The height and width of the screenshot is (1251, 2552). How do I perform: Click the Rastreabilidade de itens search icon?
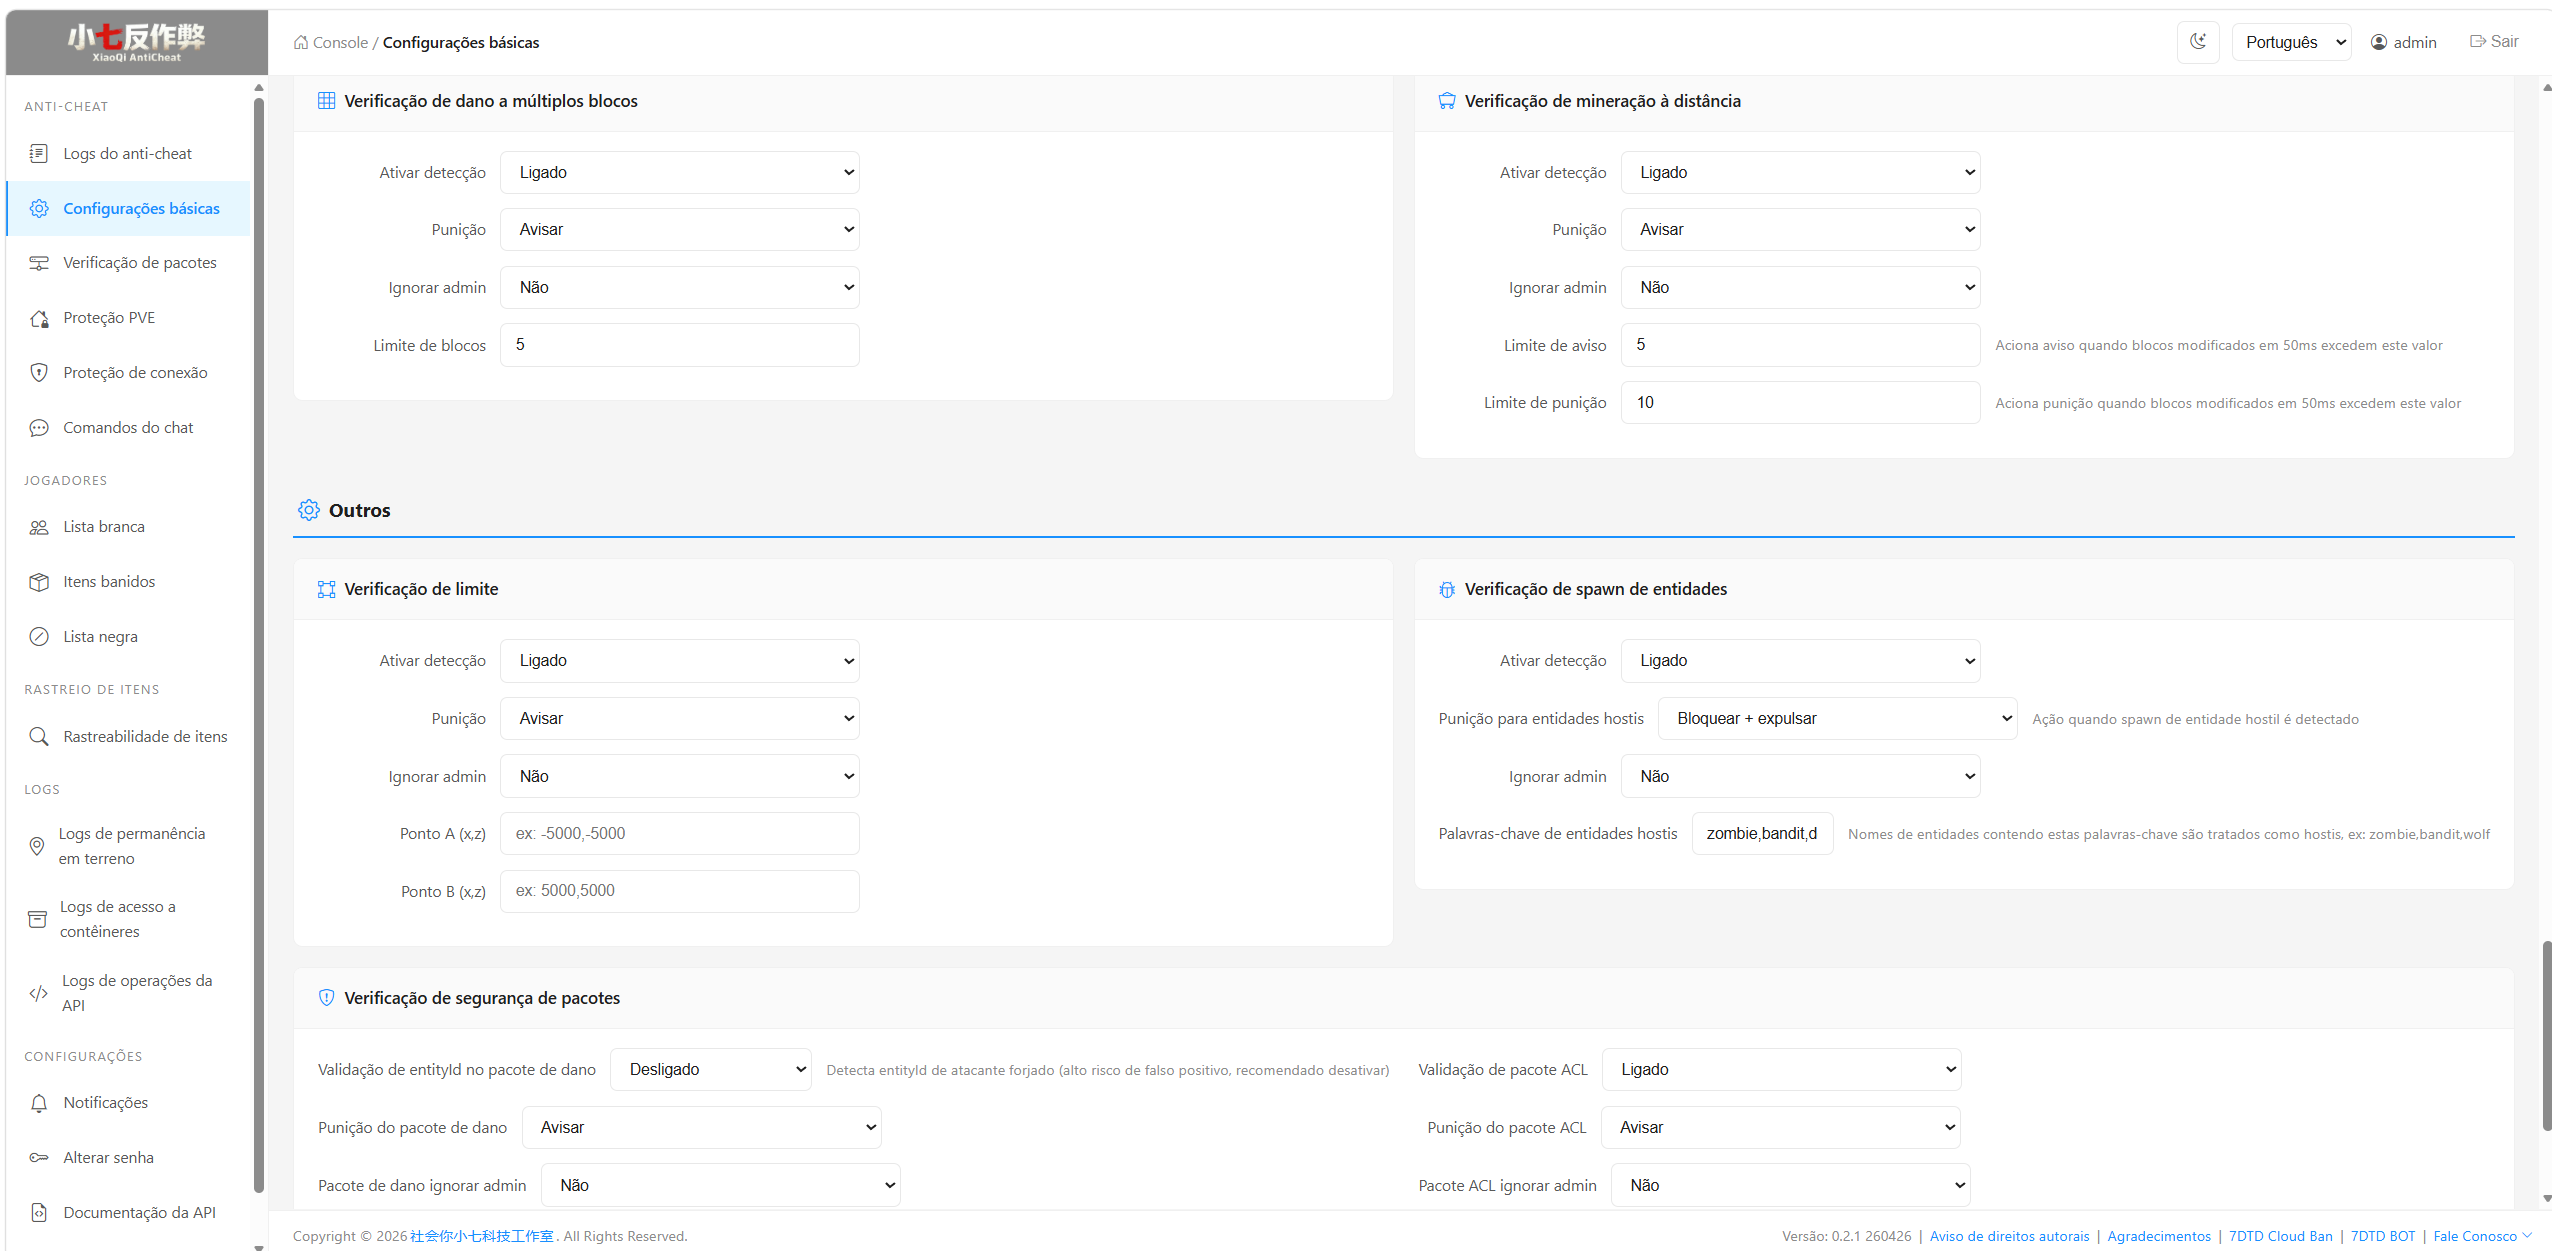click(x=39, y=737)
